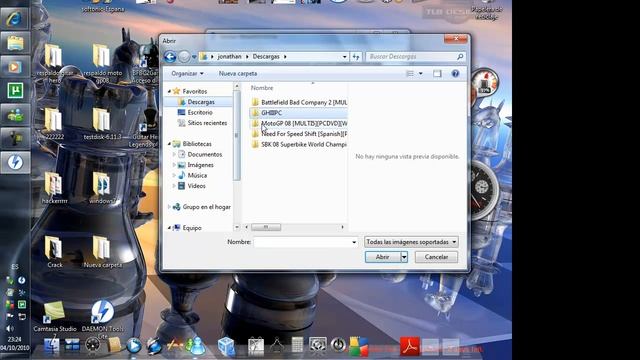Open the Organizar menu

(x=187, y=73)
